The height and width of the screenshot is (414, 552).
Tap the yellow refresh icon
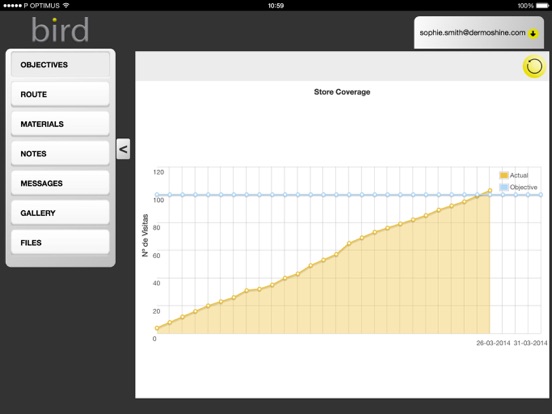pyautogui.click(x=534, y=66)
